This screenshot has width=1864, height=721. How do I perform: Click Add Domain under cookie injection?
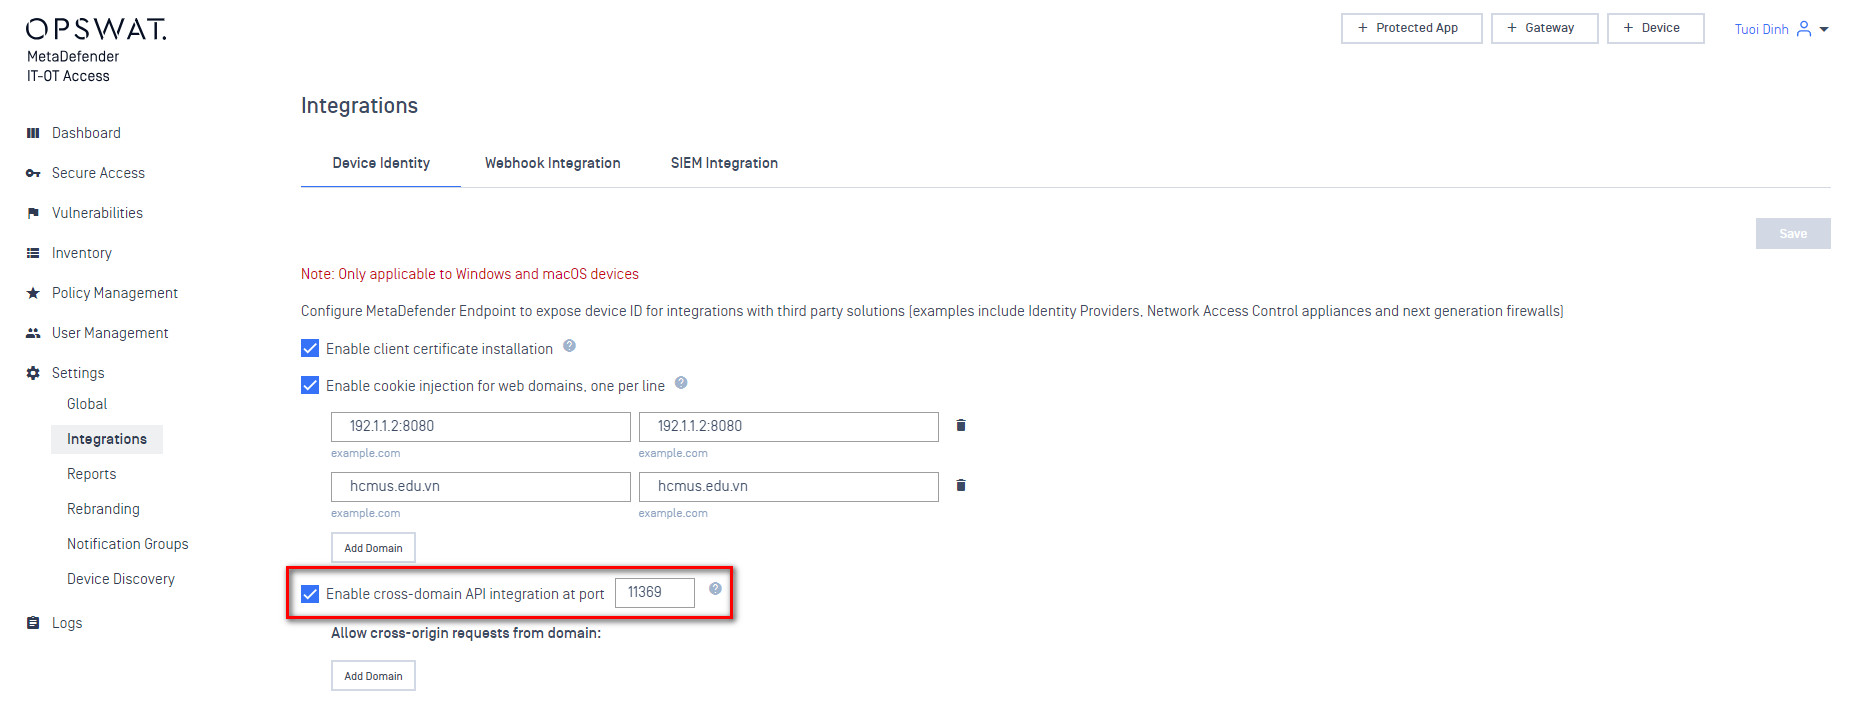pos(373,548)
